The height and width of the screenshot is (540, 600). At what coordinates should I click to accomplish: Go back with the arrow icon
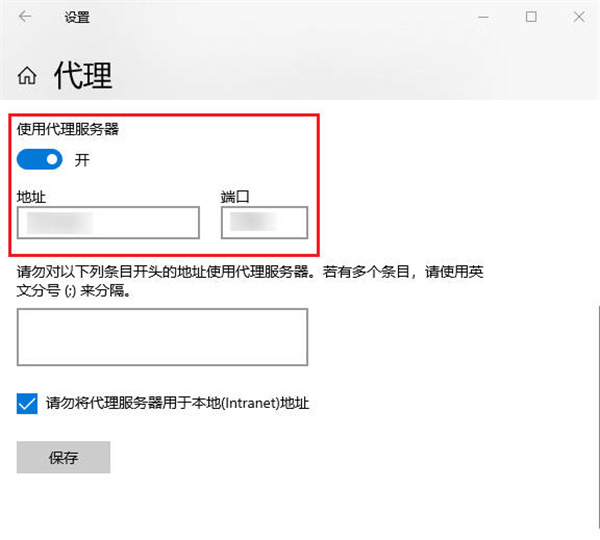click(x=25, y=16)
